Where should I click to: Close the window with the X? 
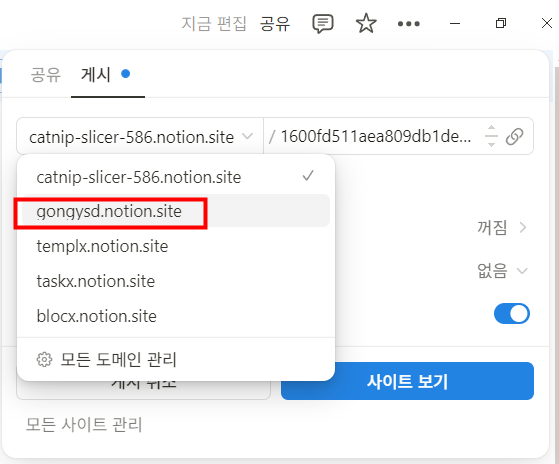coord(547,24)
